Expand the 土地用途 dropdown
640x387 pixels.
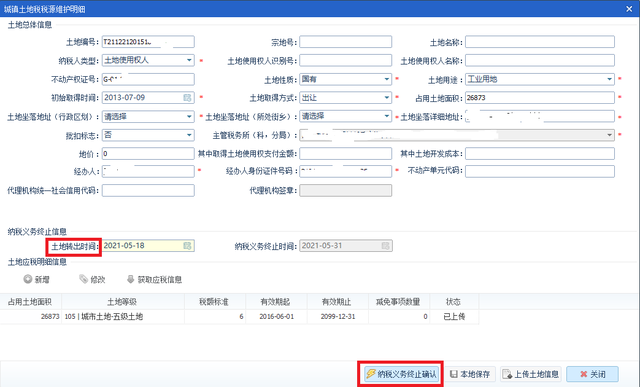point(609,79)
